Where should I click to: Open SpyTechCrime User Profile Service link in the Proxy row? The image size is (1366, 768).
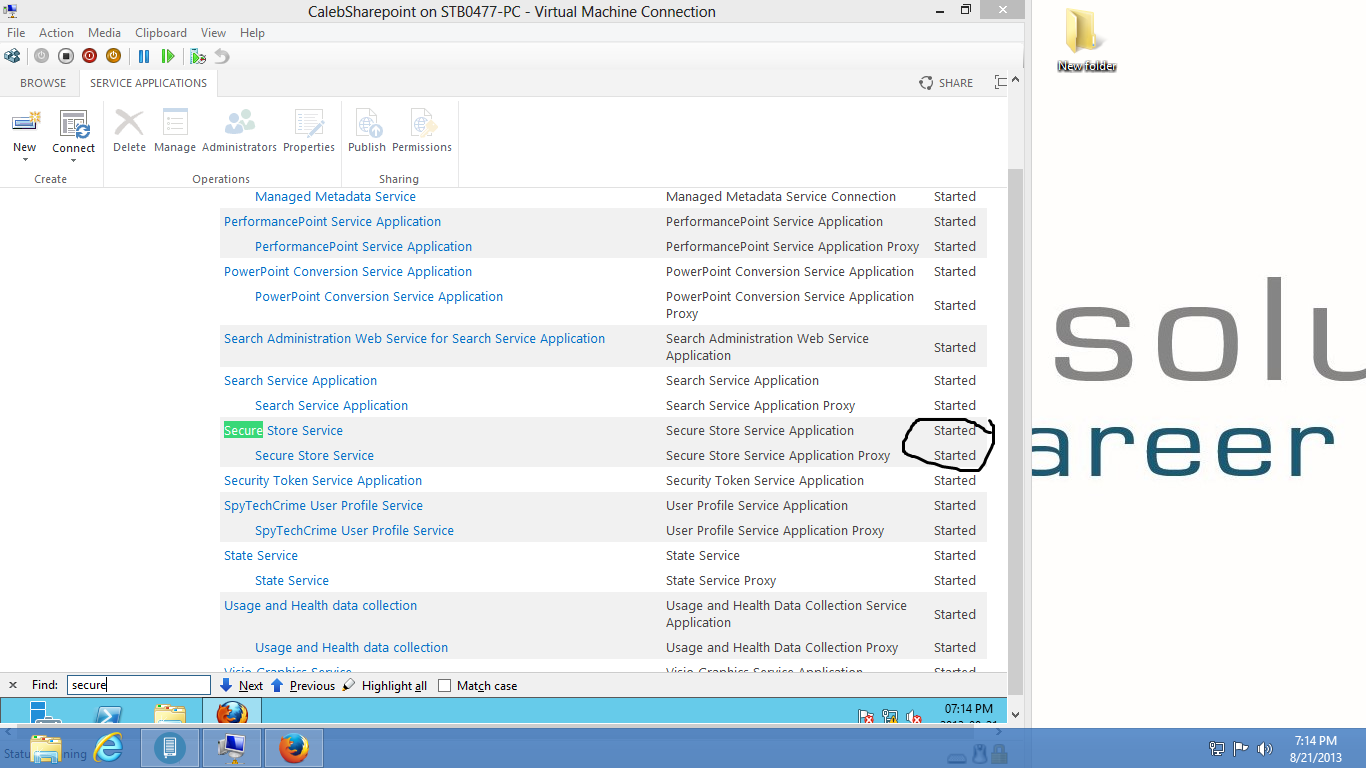coord(354,531)
